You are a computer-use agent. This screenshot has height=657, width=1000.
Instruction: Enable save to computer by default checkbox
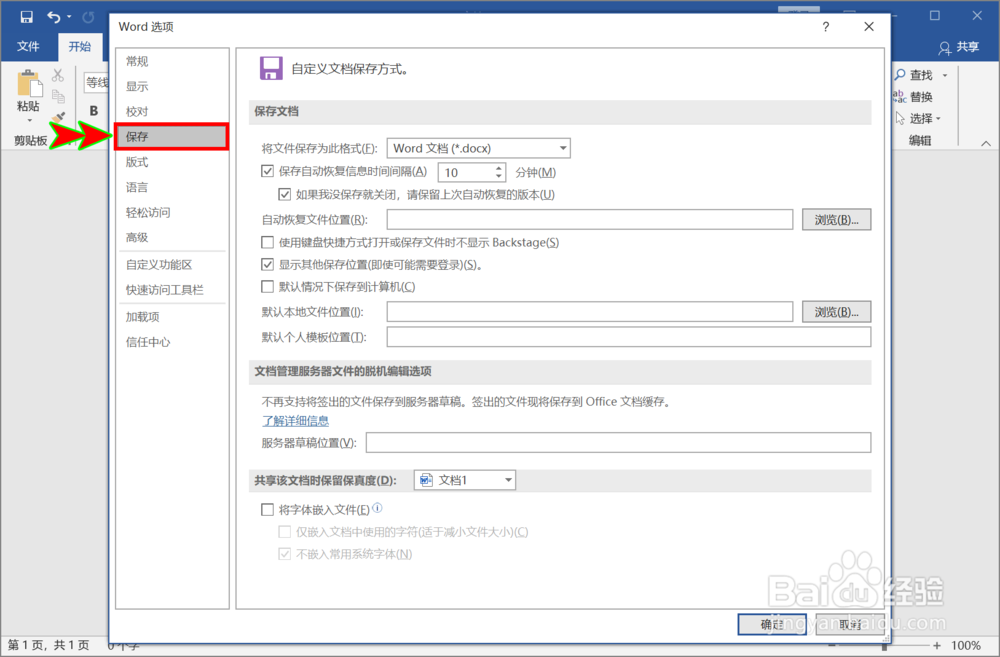[268, 286]
